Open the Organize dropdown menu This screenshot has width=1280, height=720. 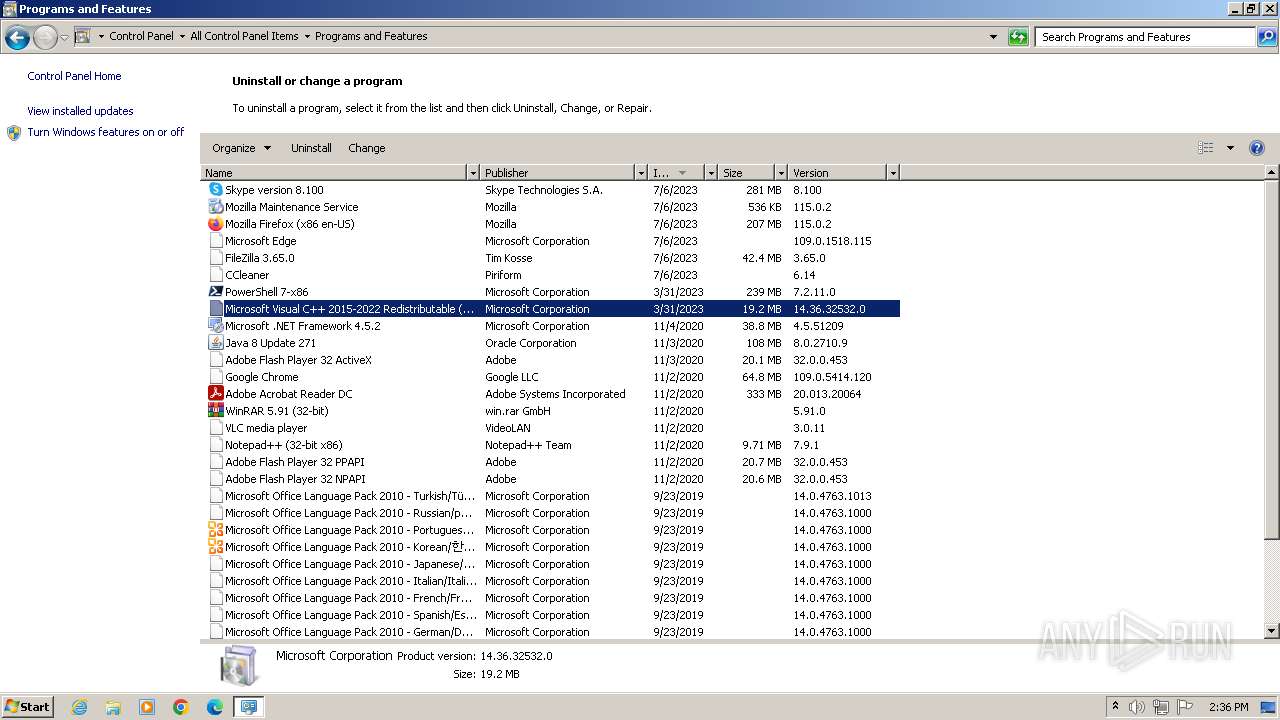click(x=241, y=148)
